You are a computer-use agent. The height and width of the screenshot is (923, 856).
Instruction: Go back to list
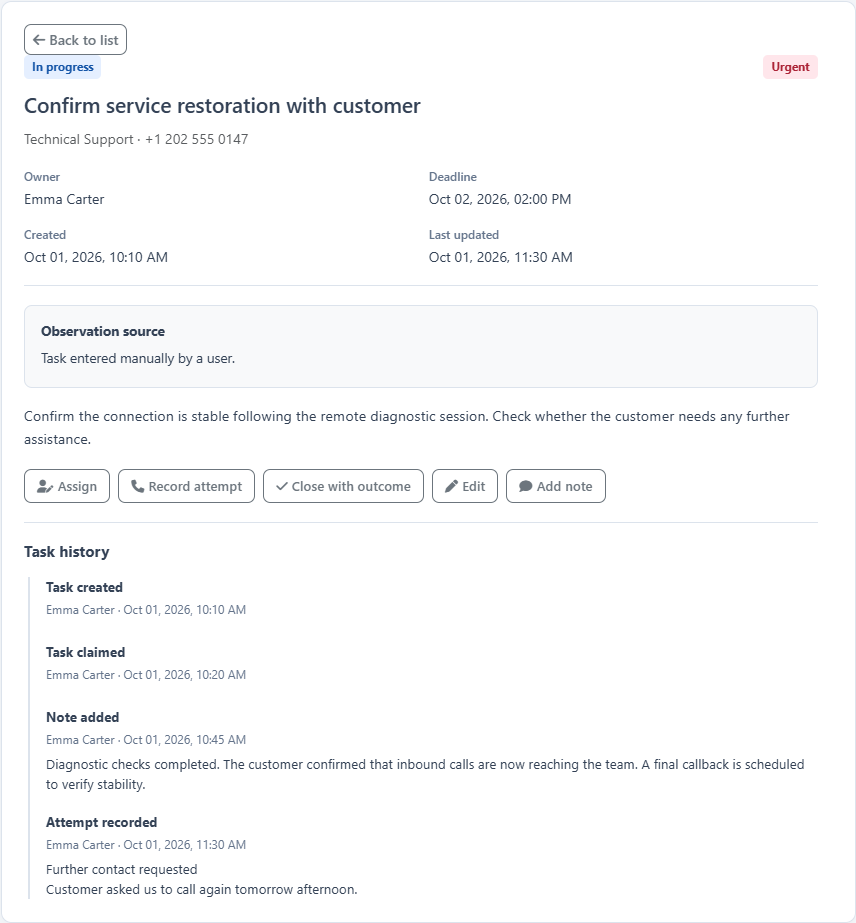(75, 40)
